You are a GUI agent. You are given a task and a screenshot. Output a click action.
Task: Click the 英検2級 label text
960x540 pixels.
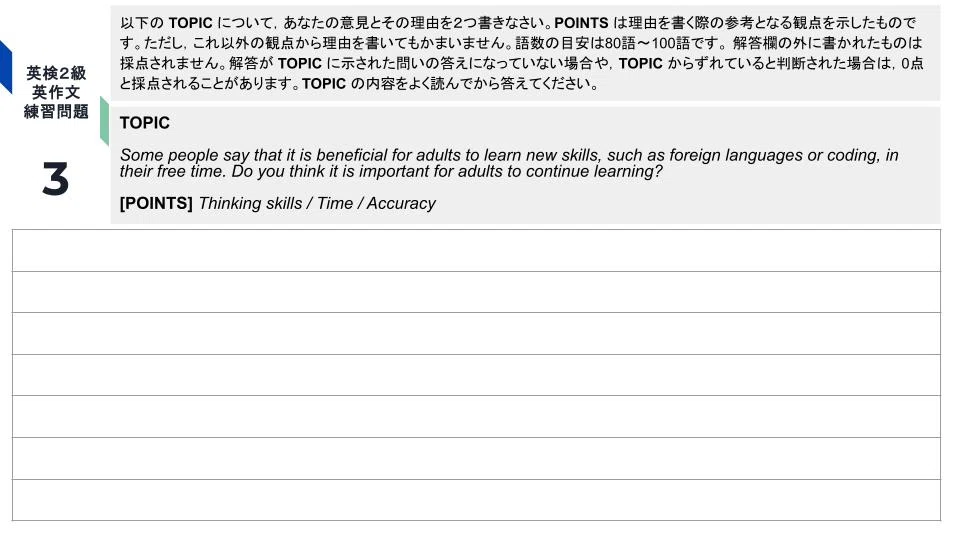[56, 73]
